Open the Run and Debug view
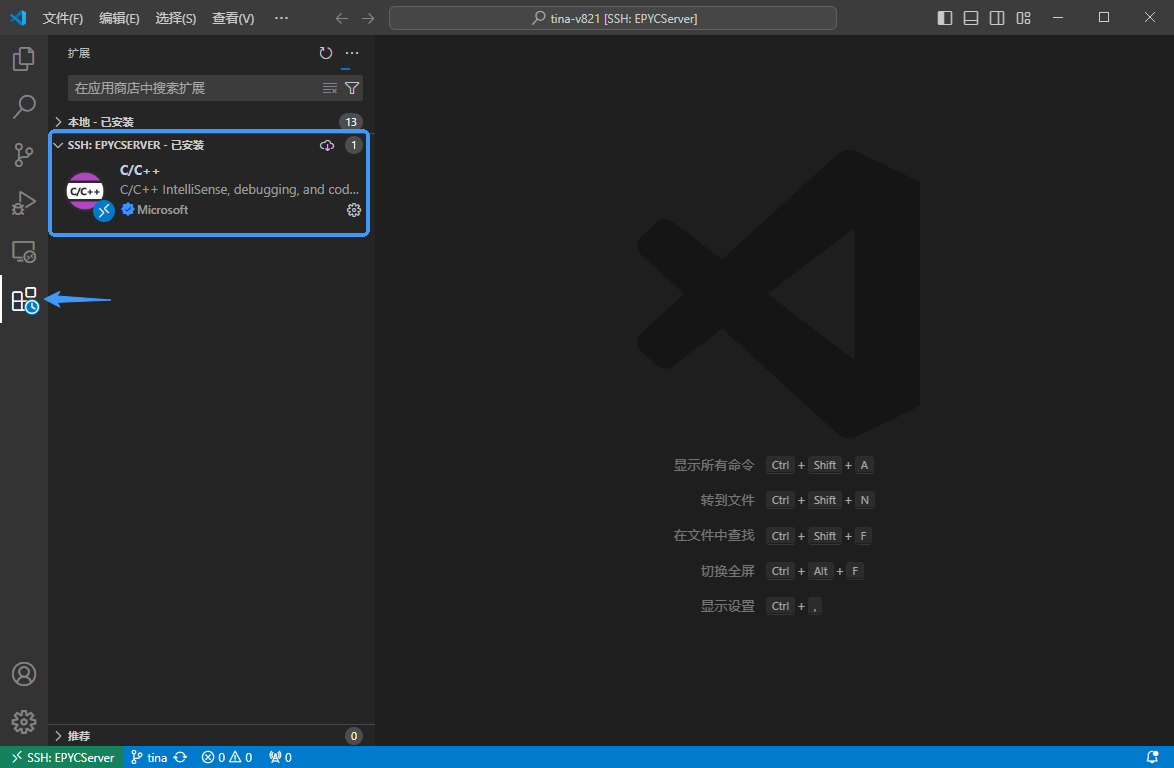 point(24,203)
